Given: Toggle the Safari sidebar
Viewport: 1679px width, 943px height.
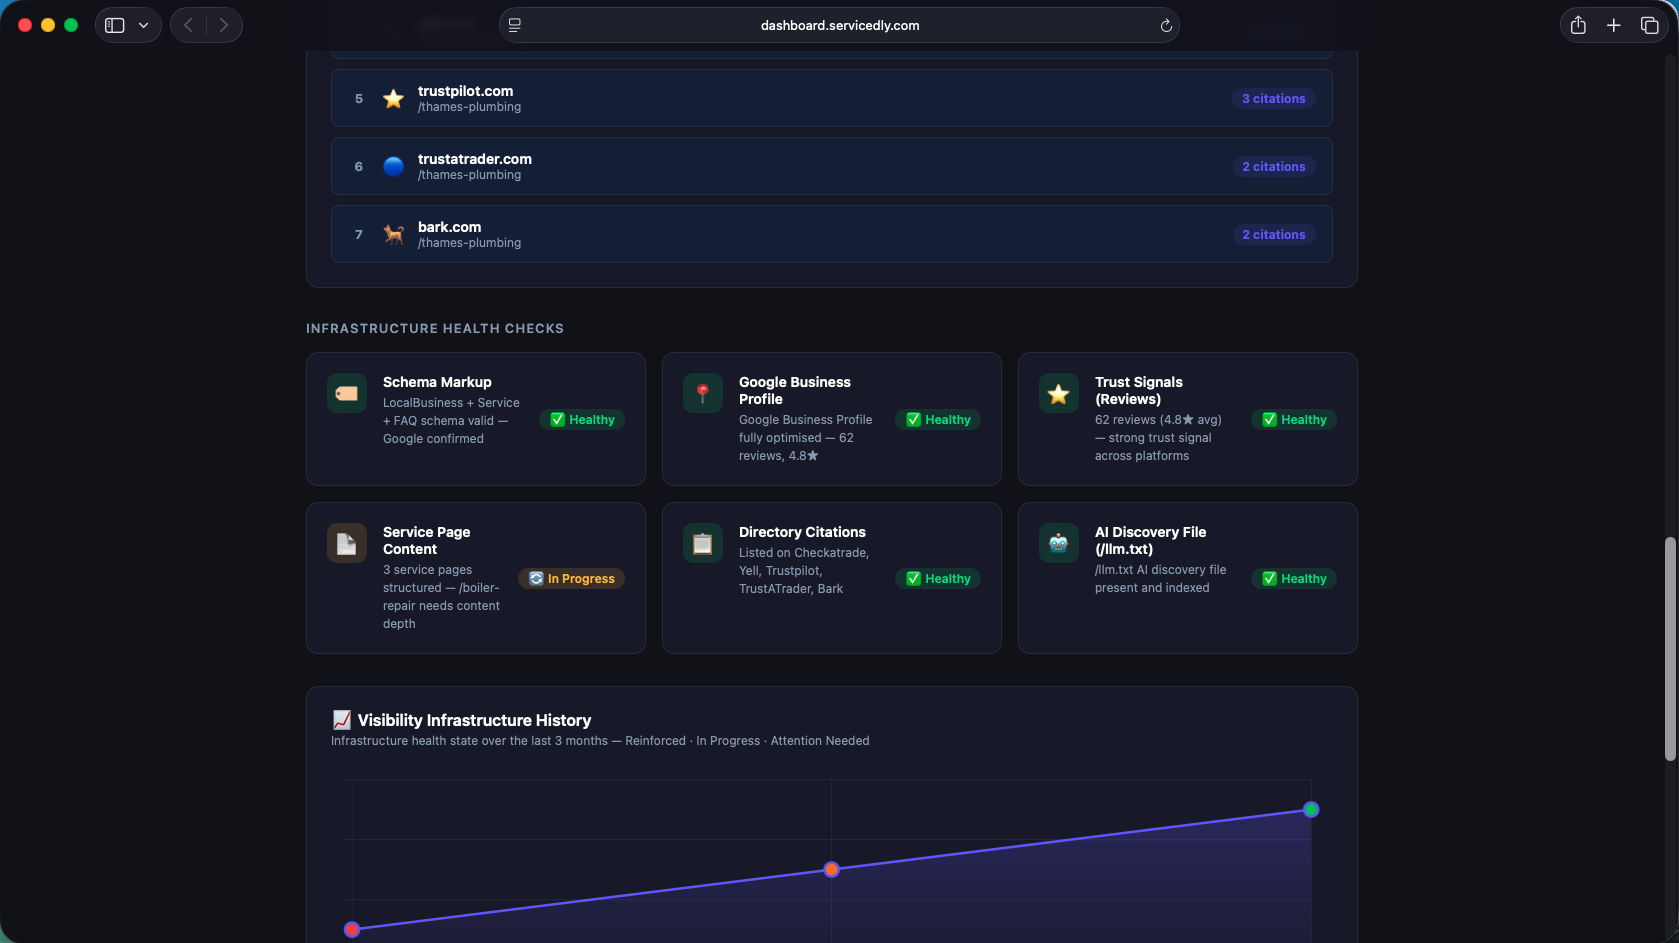Looking at the screenshot, I should tap(115, 25).
